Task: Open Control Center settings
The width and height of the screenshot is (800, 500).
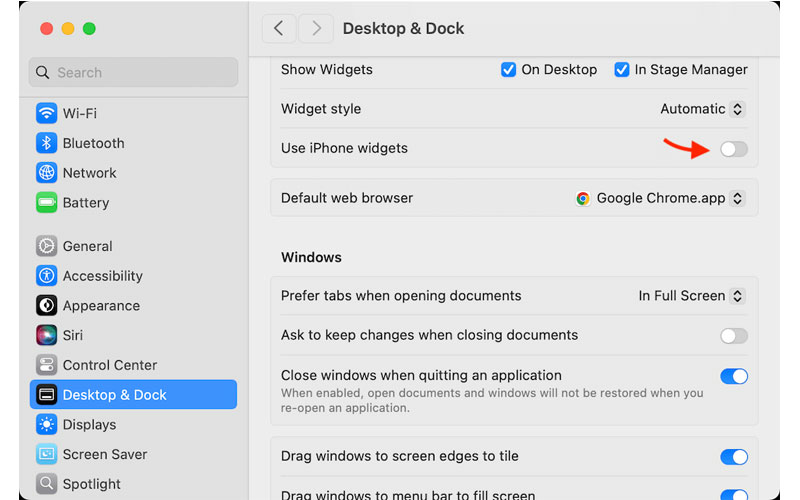Action: coord(133,365)
